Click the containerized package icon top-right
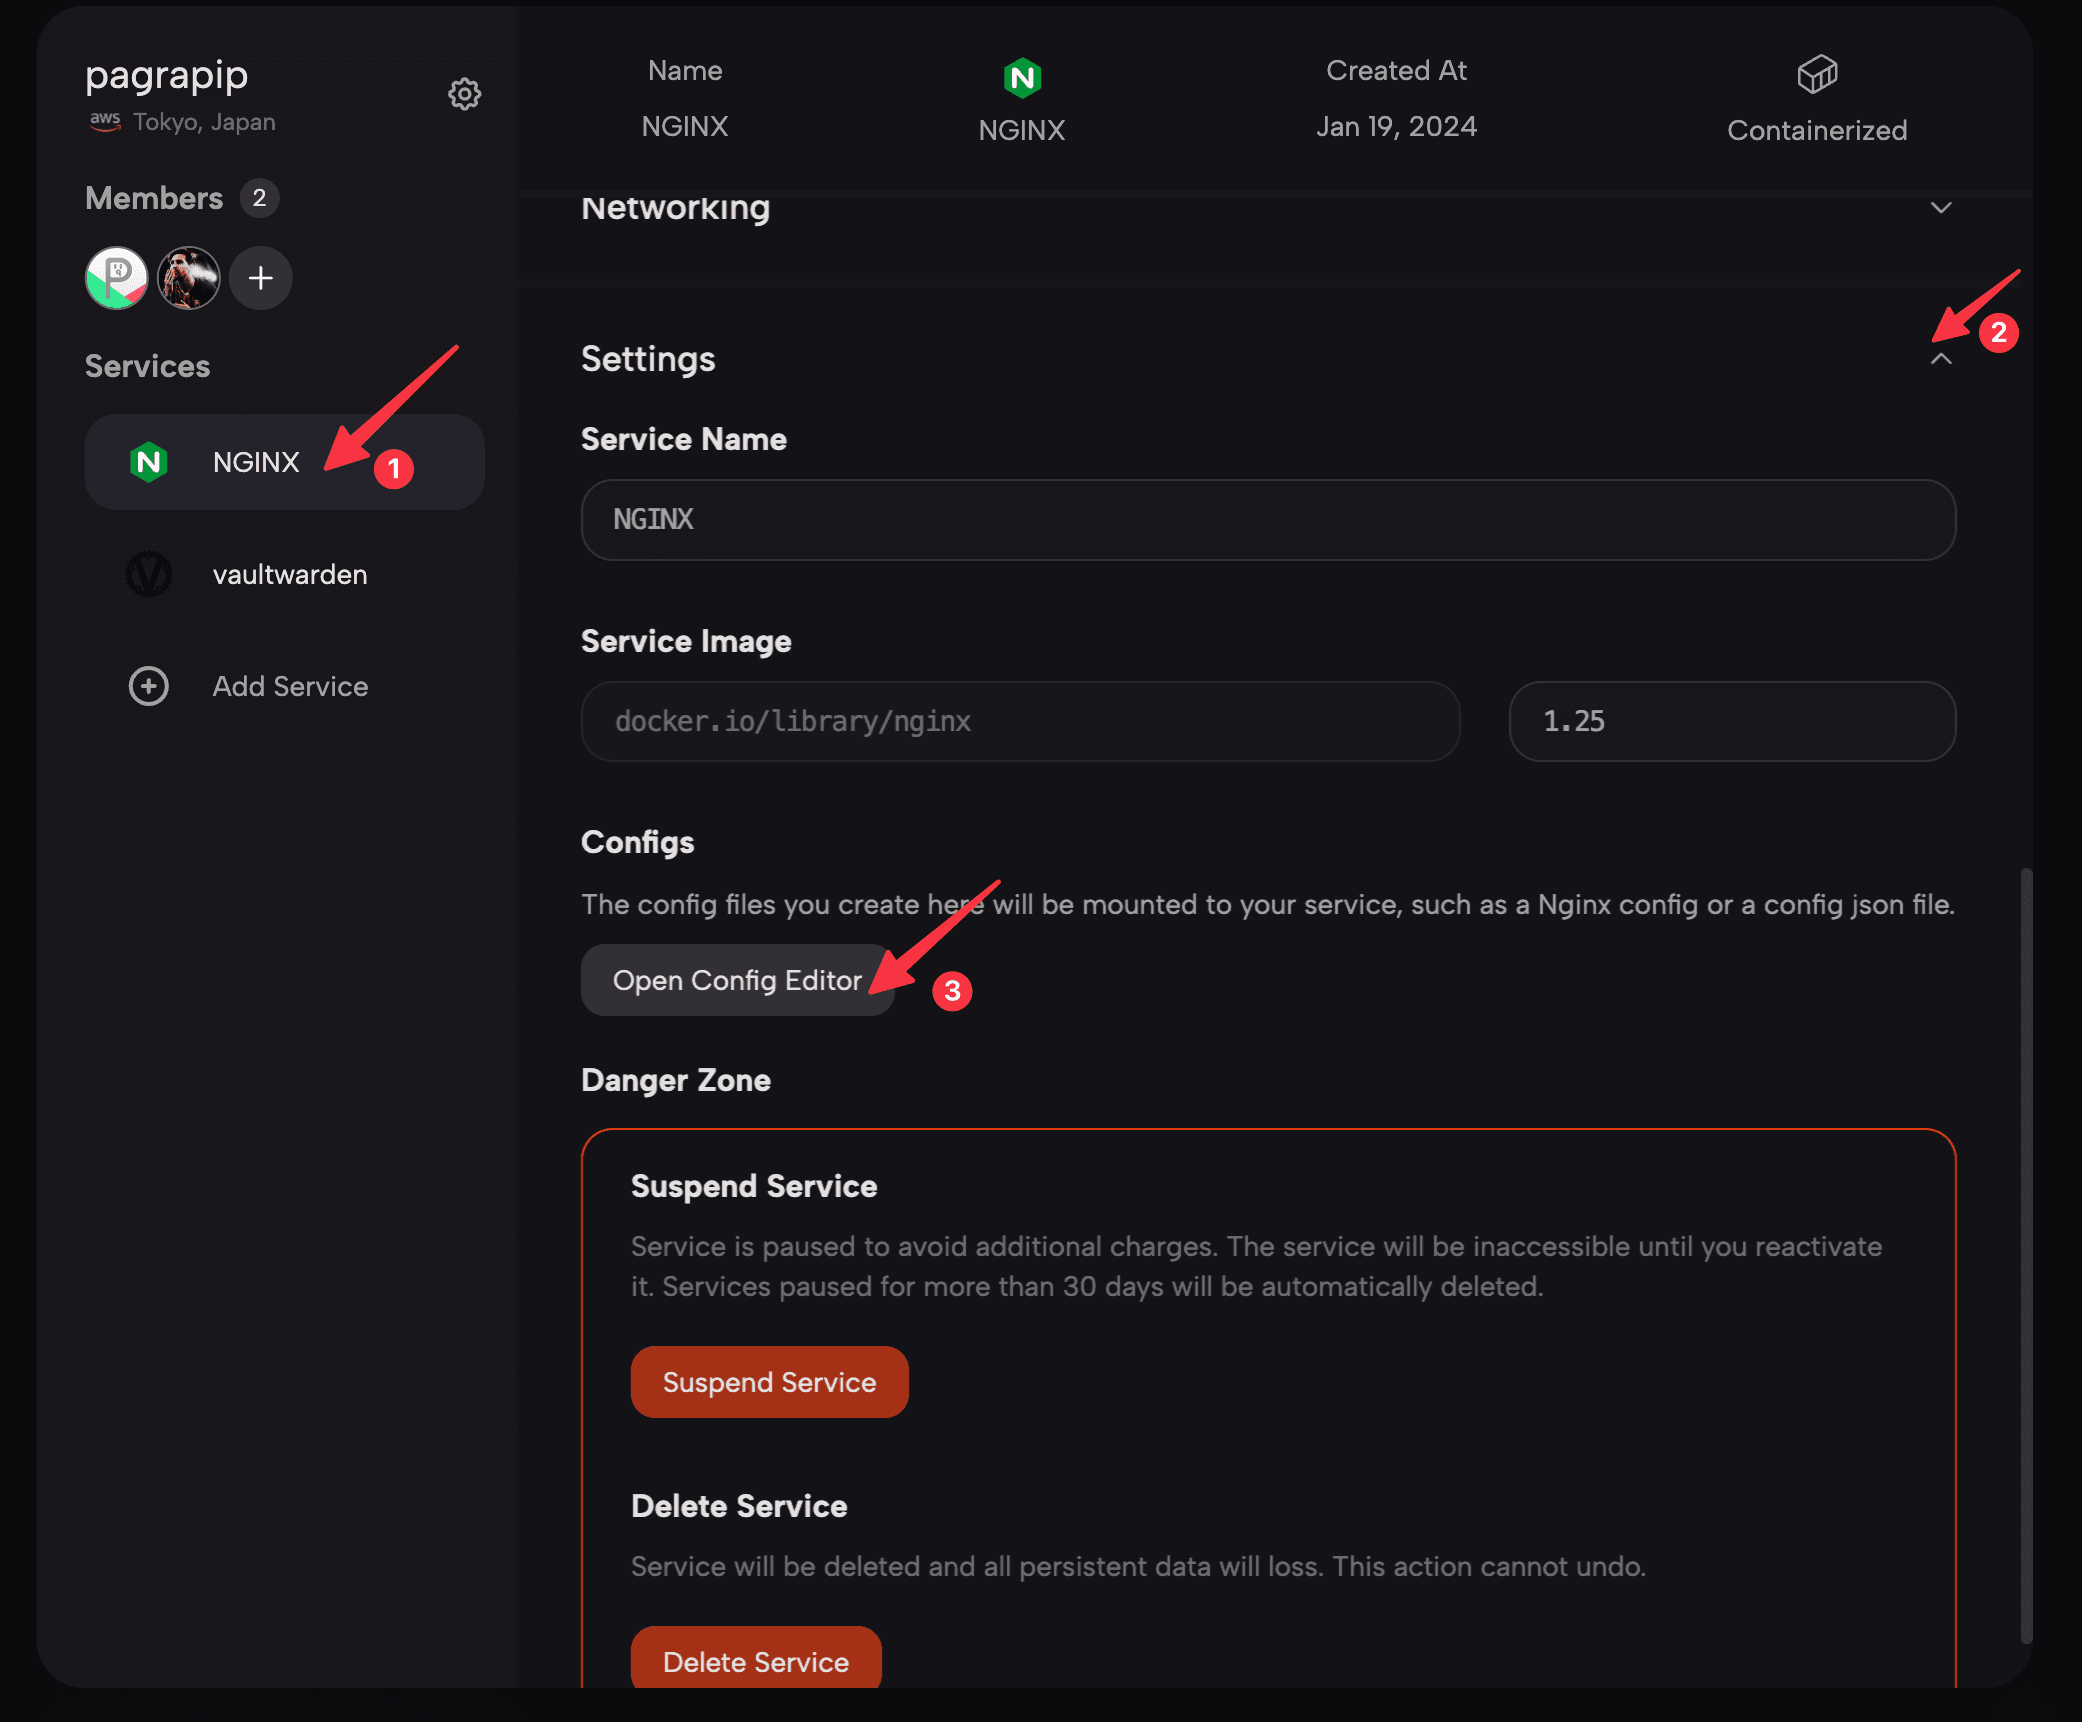The width and height of the screenshot is (2082, 1722). click(x=1817, y=71)
